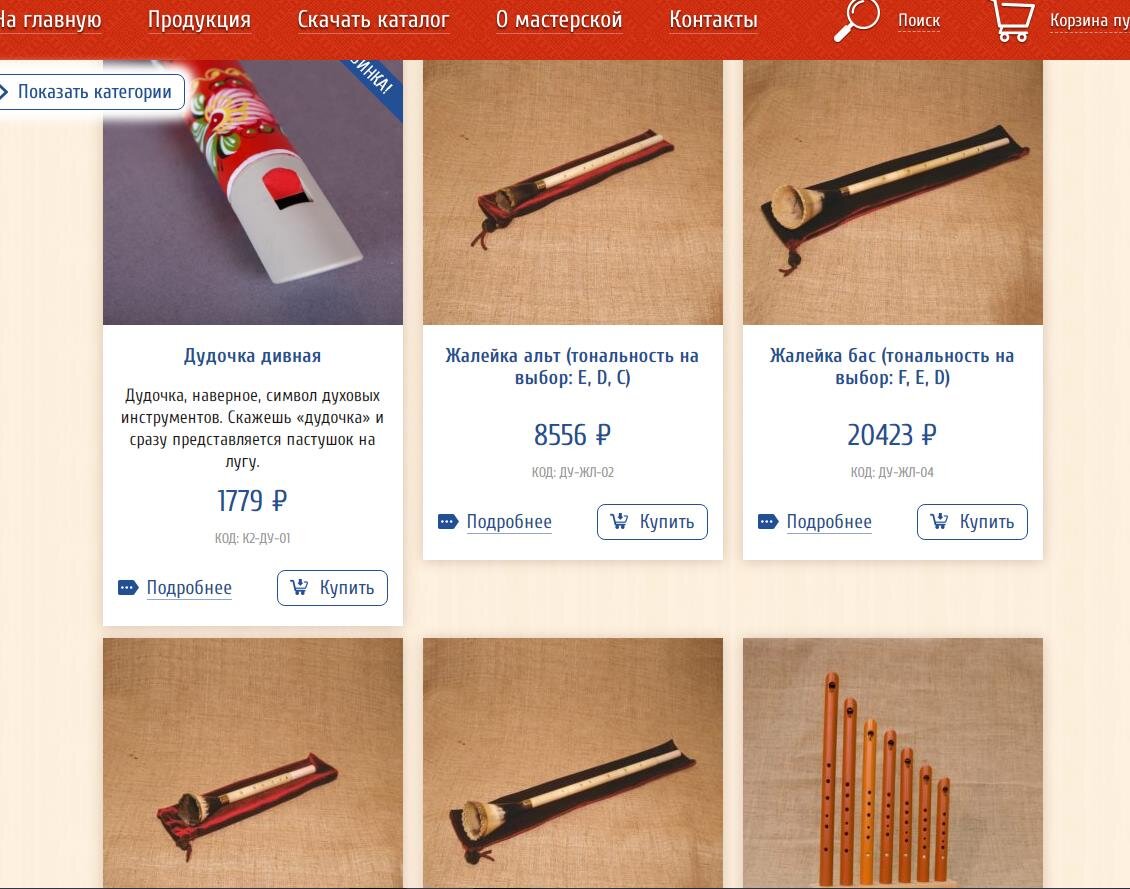Open Подробнее link for Жалейка альт

point(509,522)
